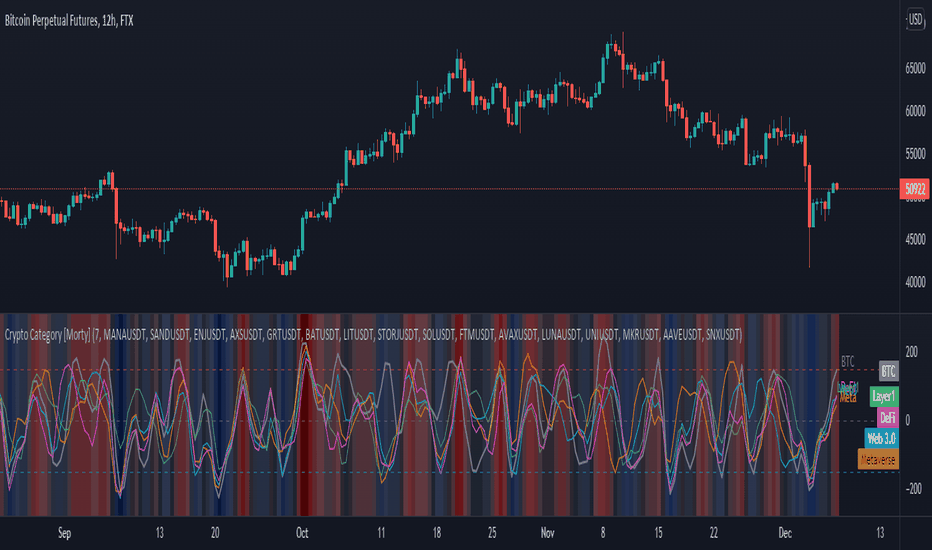Select the 60000 price axis label
Screen dimensions: 932x550
click(915, 111)
